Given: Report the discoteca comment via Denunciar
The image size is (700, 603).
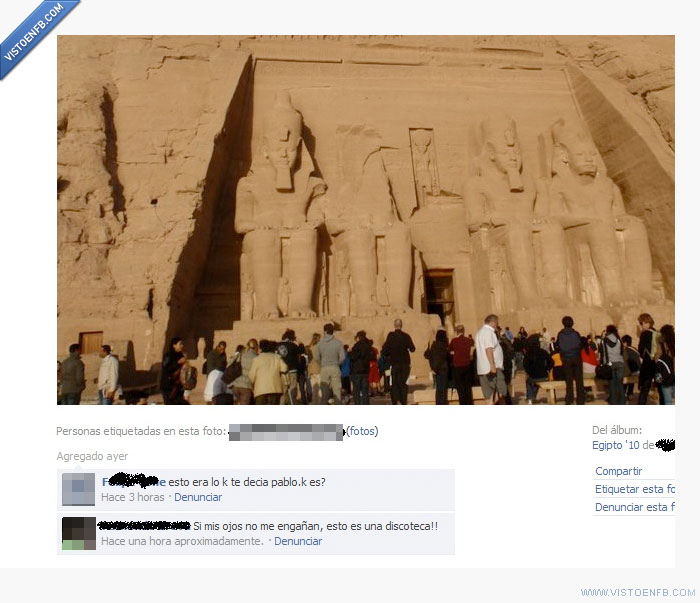Looking at the screenshot, I should click(x=298, y=541).
